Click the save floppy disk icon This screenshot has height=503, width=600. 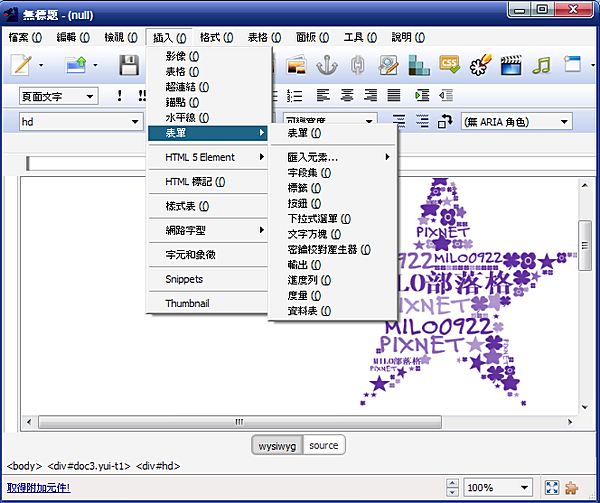(129, 65)
